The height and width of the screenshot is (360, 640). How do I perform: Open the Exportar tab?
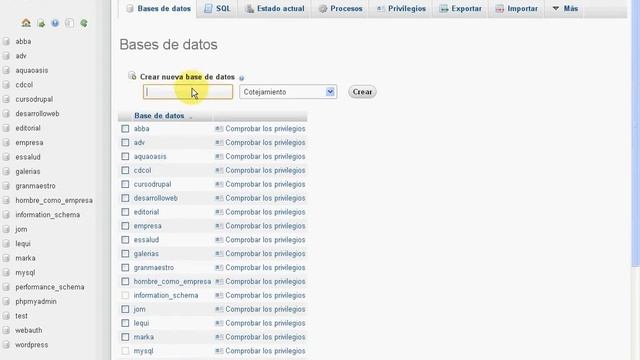click(460, 9)
